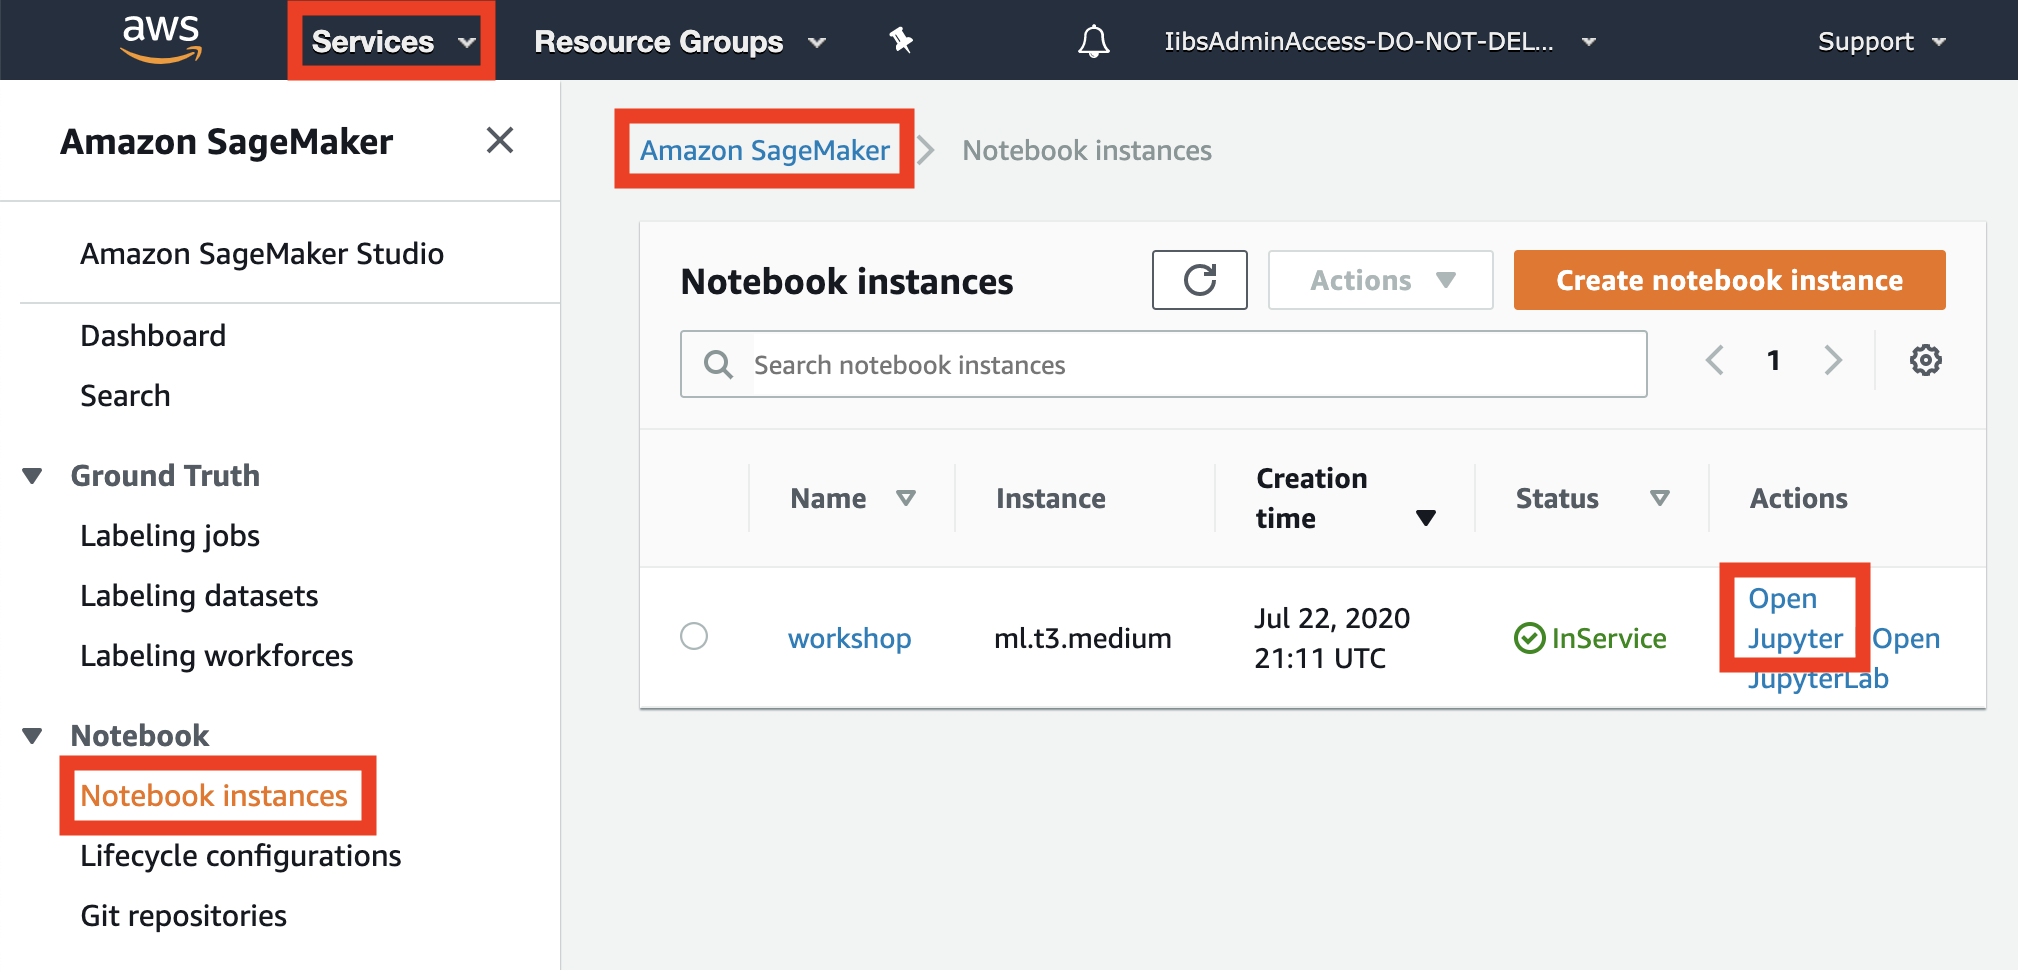The width and height of the screenshot is (2018, 970).
Task: Click the Actions column header
Action: coord(1799,498)
